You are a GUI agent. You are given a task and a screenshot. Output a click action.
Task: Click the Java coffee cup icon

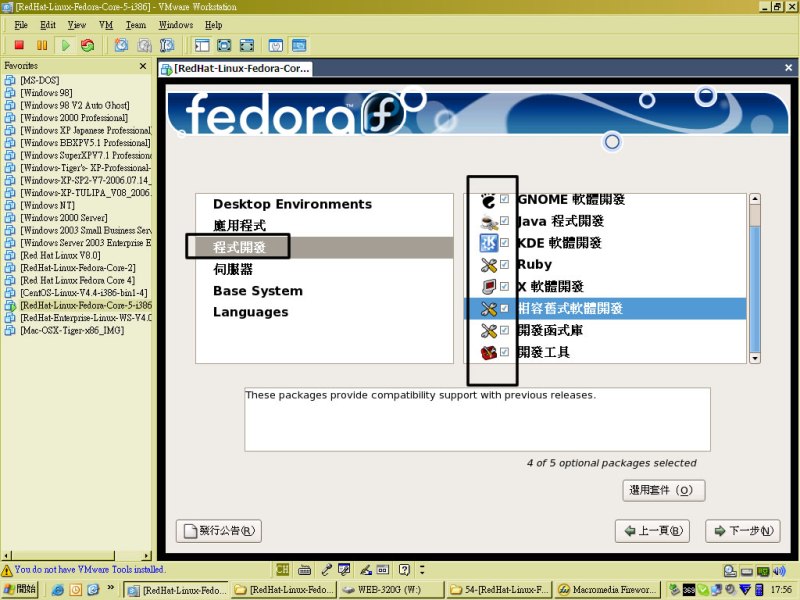pyautogui.click(x=488, y=221)
